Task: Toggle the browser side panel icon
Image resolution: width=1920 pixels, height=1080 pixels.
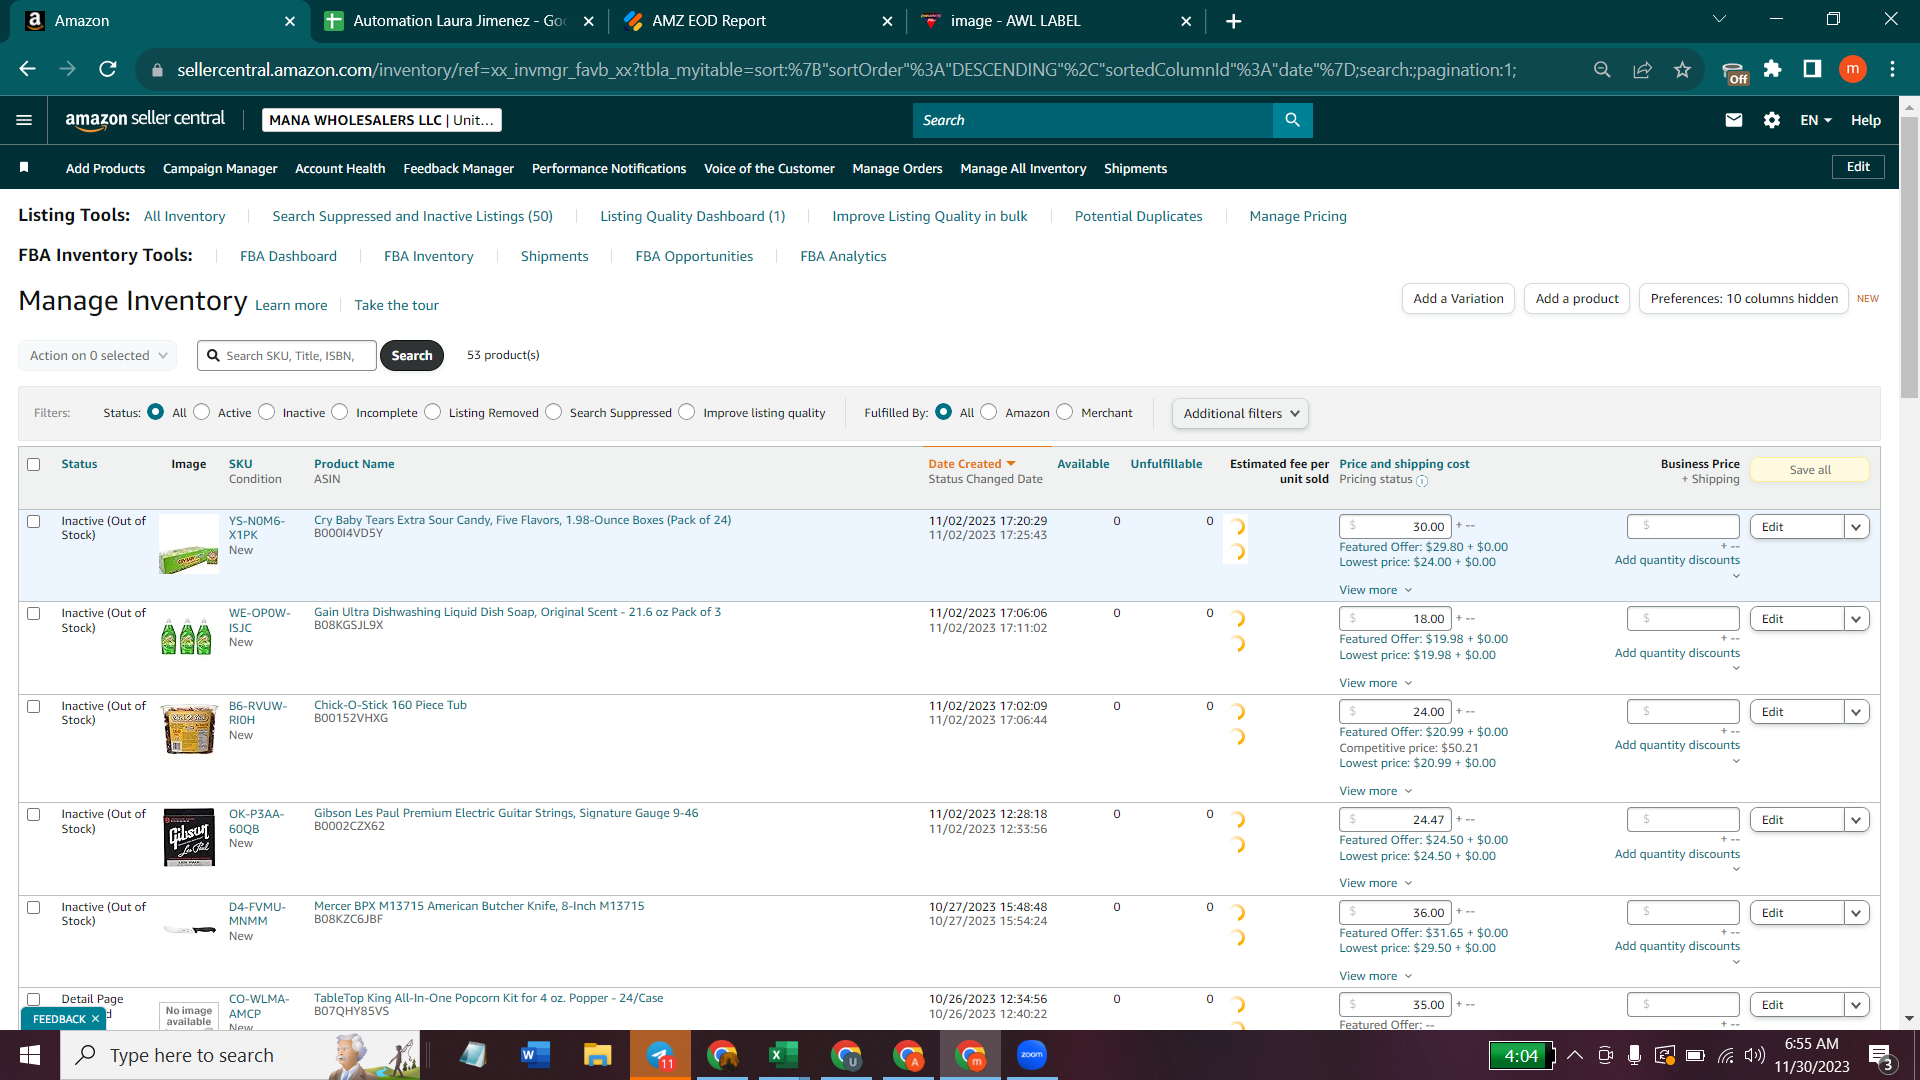Action: point(1812,69)
